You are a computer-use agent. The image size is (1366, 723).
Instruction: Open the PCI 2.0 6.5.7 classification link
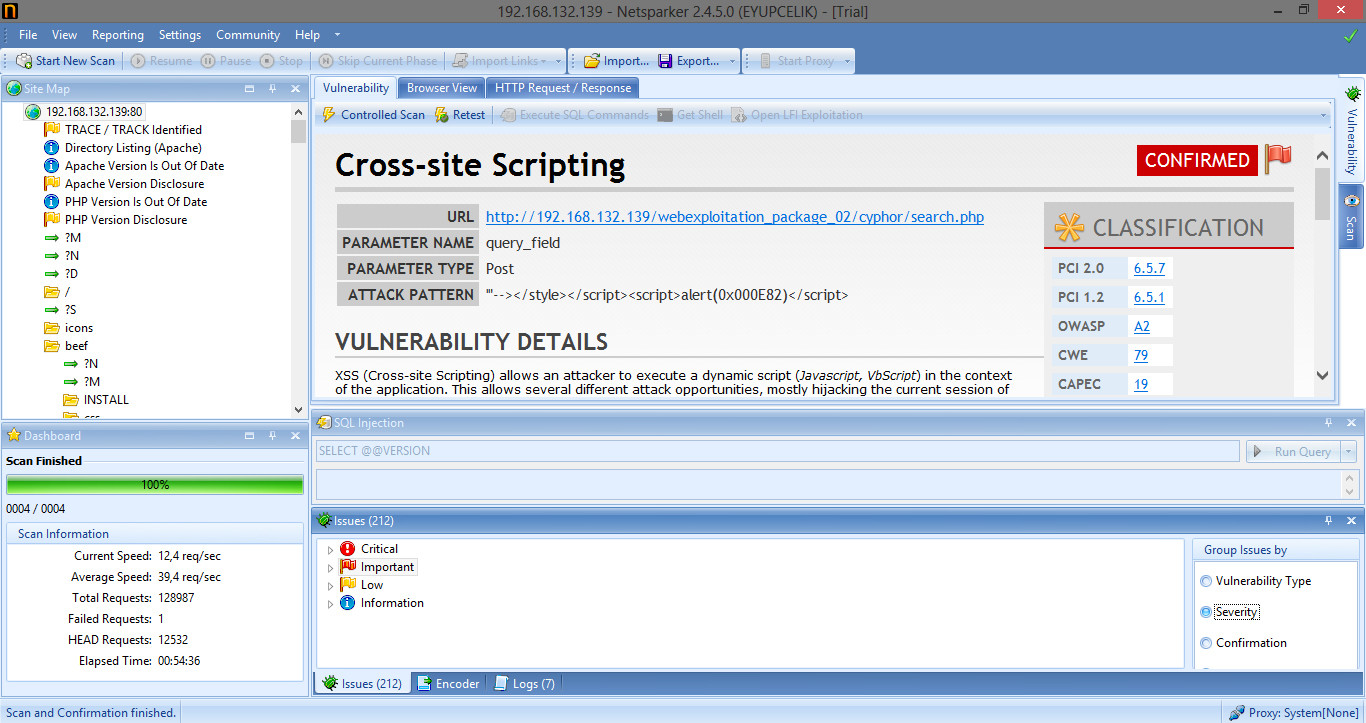[x=1149, y=268]
